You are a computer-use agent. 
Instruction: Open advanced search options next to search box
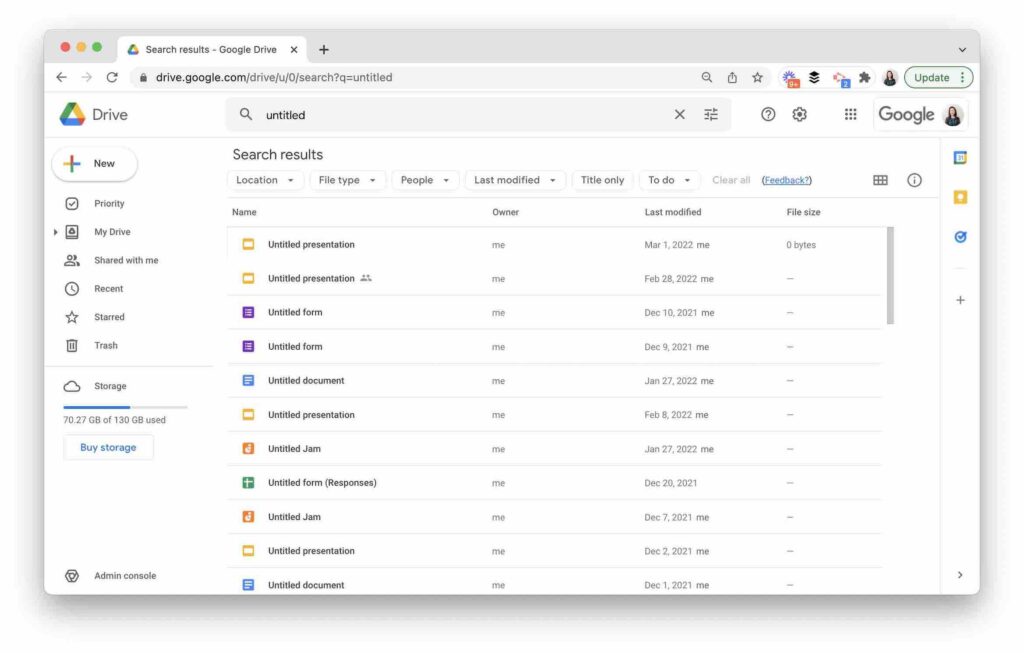[711, 114]
